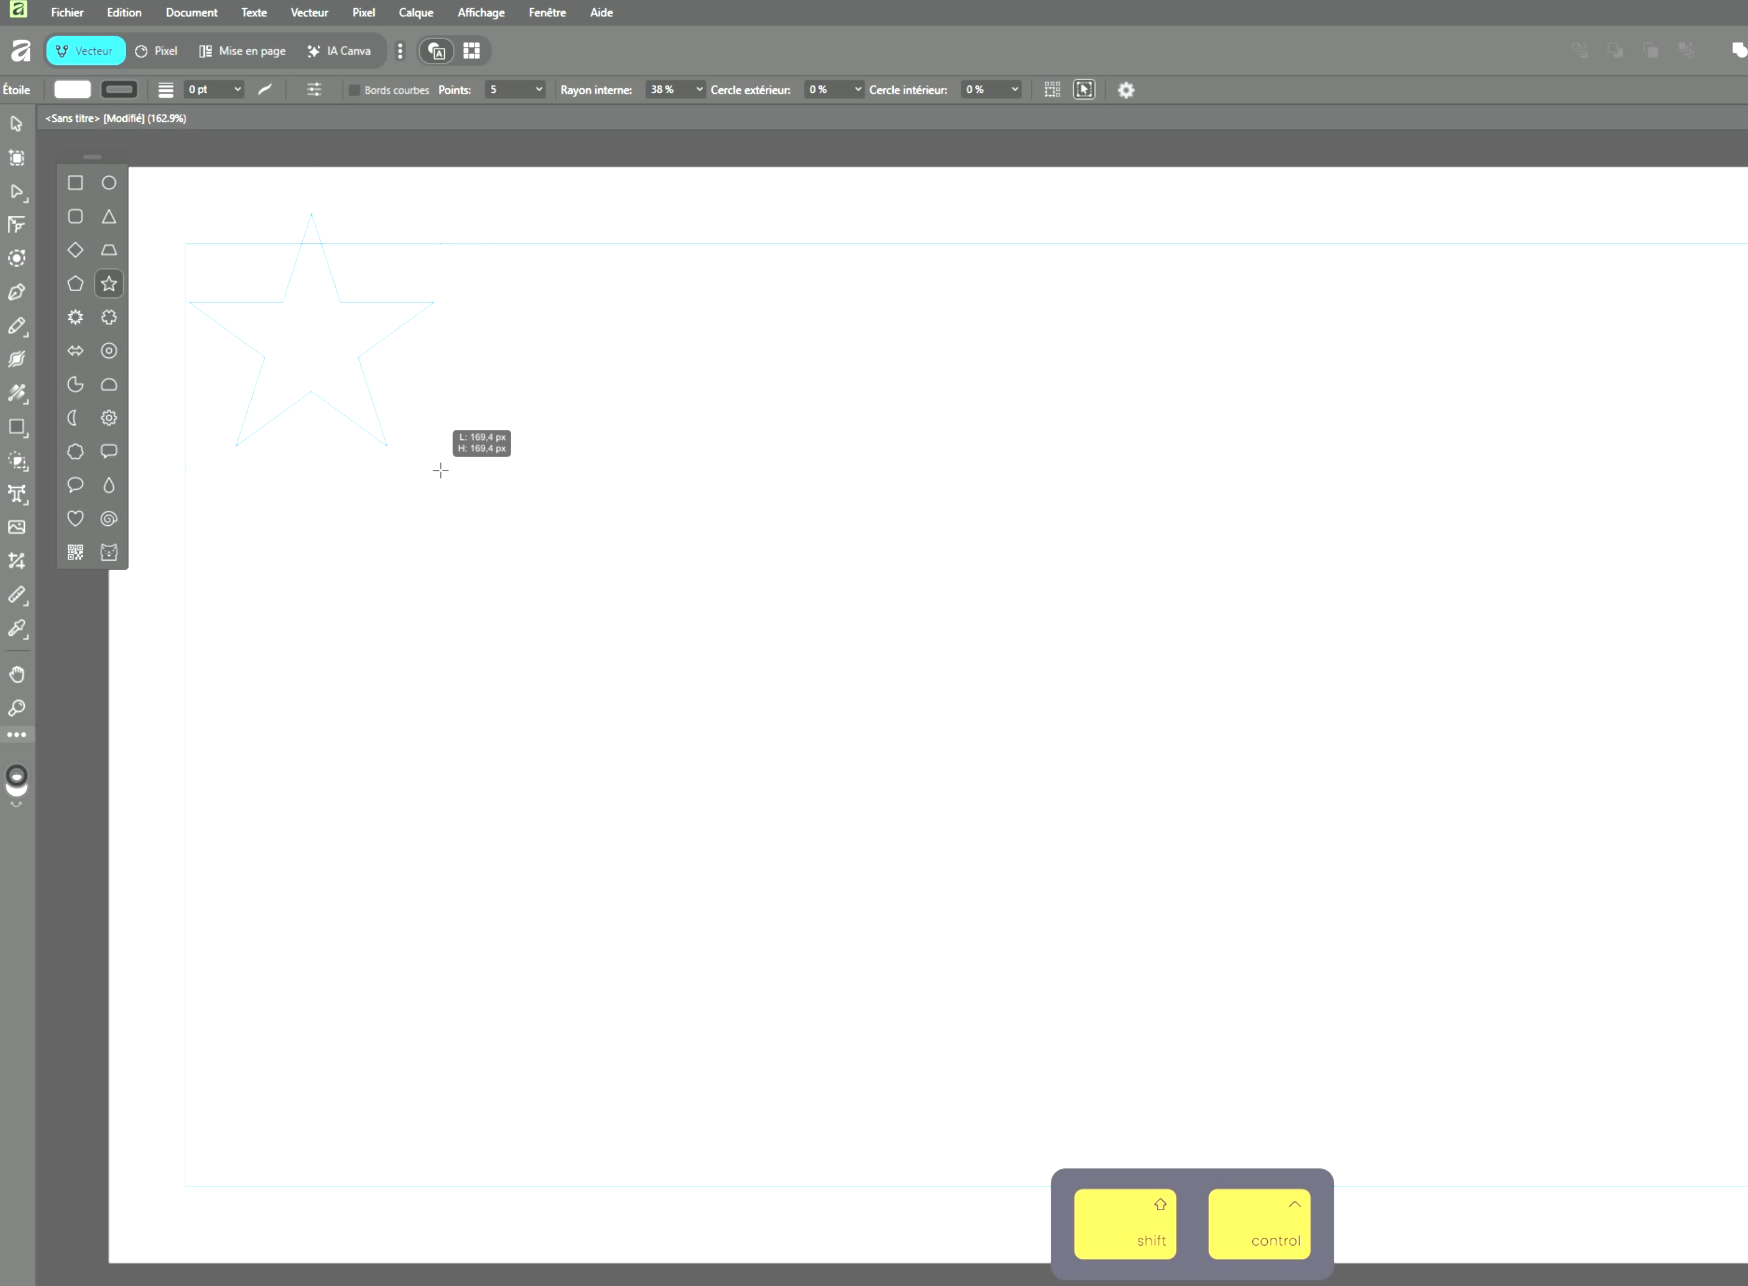Switch to Pixel workspace mode

click(157, 51)
